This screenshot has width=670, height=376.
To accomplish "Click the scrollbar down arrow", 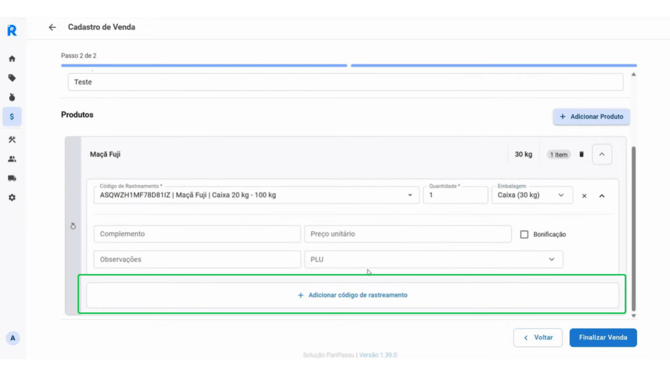I will pyautogui.click(x=634, y=316).
